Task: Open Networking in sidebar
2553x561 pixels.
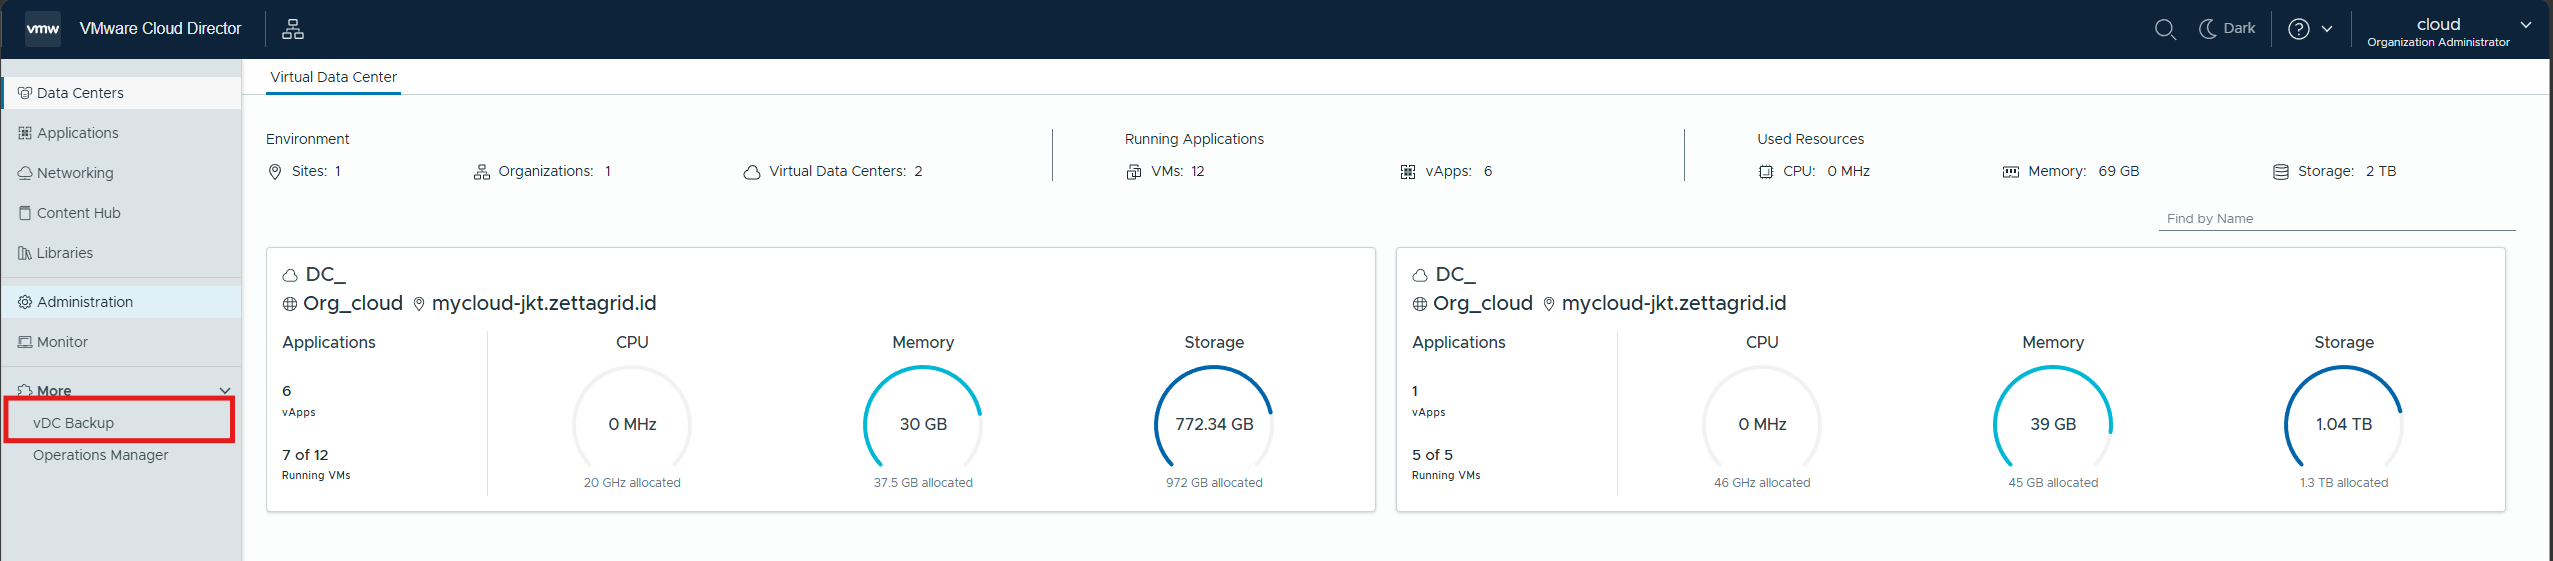Action: [x=121, y=173]
